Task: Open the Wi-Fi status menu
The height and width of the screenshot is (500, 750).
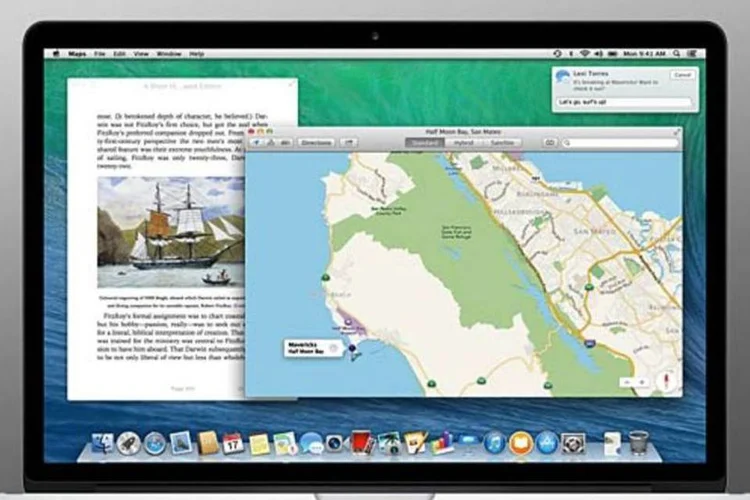Action: click(585, 54)
